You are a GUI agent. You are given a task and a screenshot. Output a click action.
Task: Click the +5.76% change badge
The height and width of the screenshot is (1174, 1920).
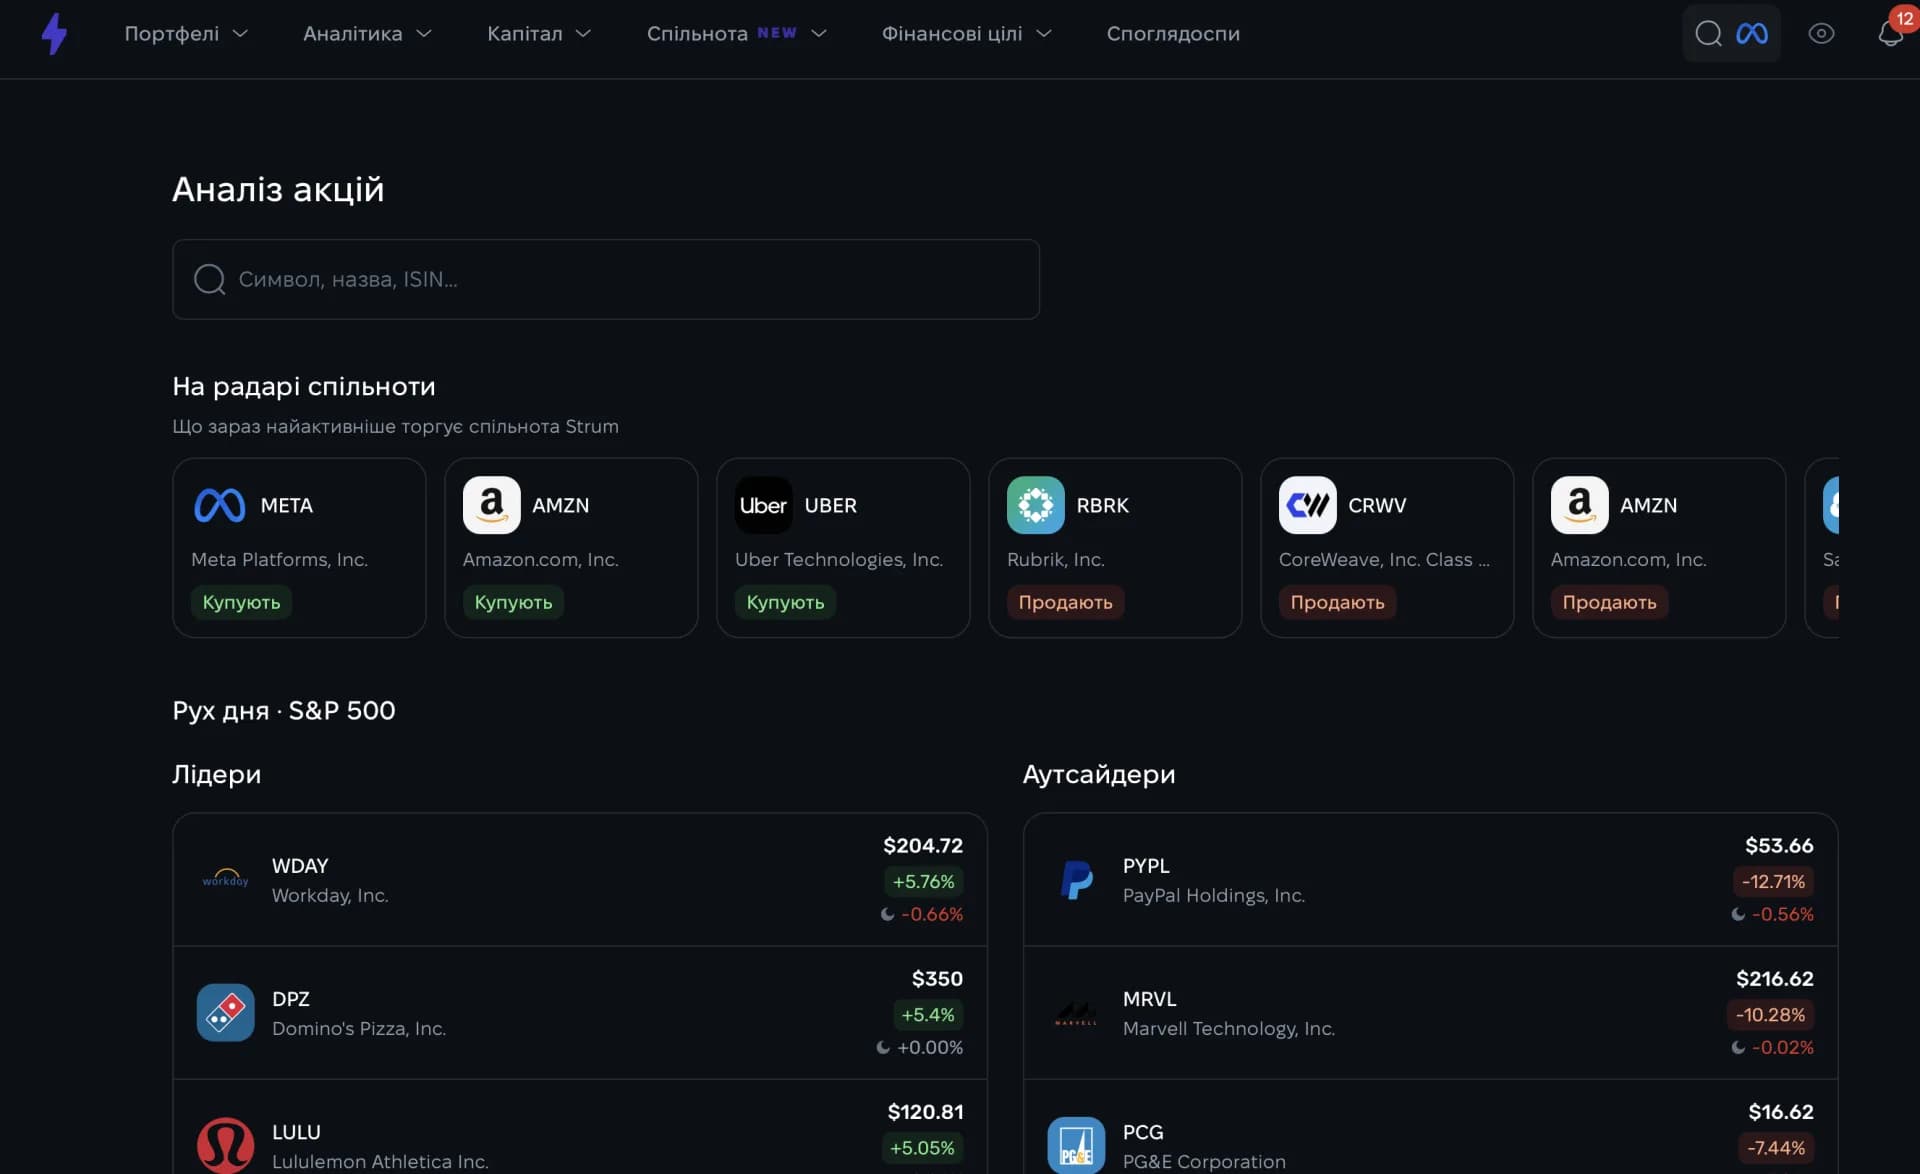point(923,881)
